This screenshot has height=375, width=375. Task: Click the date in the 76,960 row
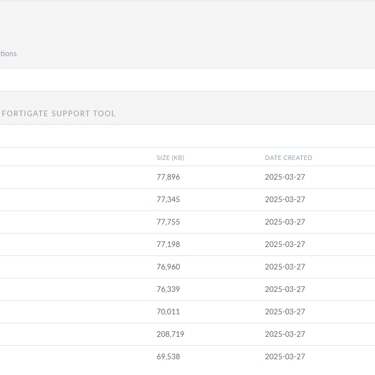(285, 267)
